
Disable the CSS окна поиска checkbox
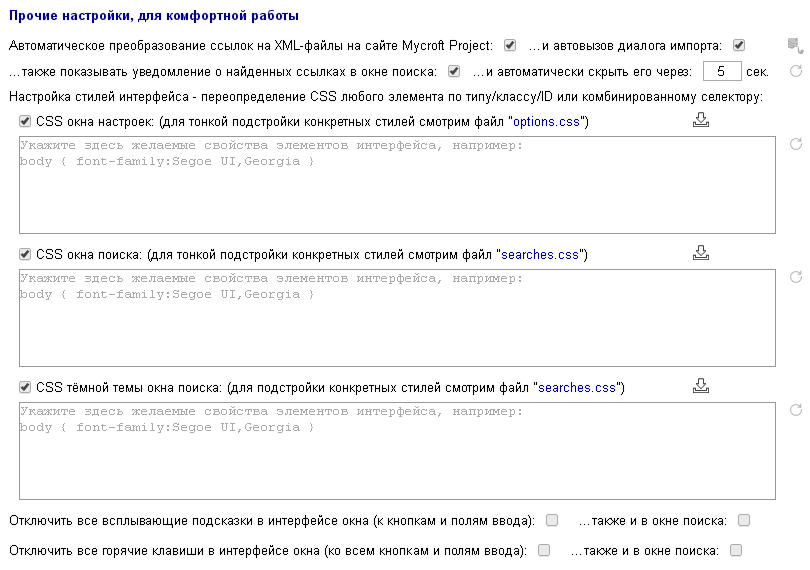pyautogui.click(x=25, y=254)
